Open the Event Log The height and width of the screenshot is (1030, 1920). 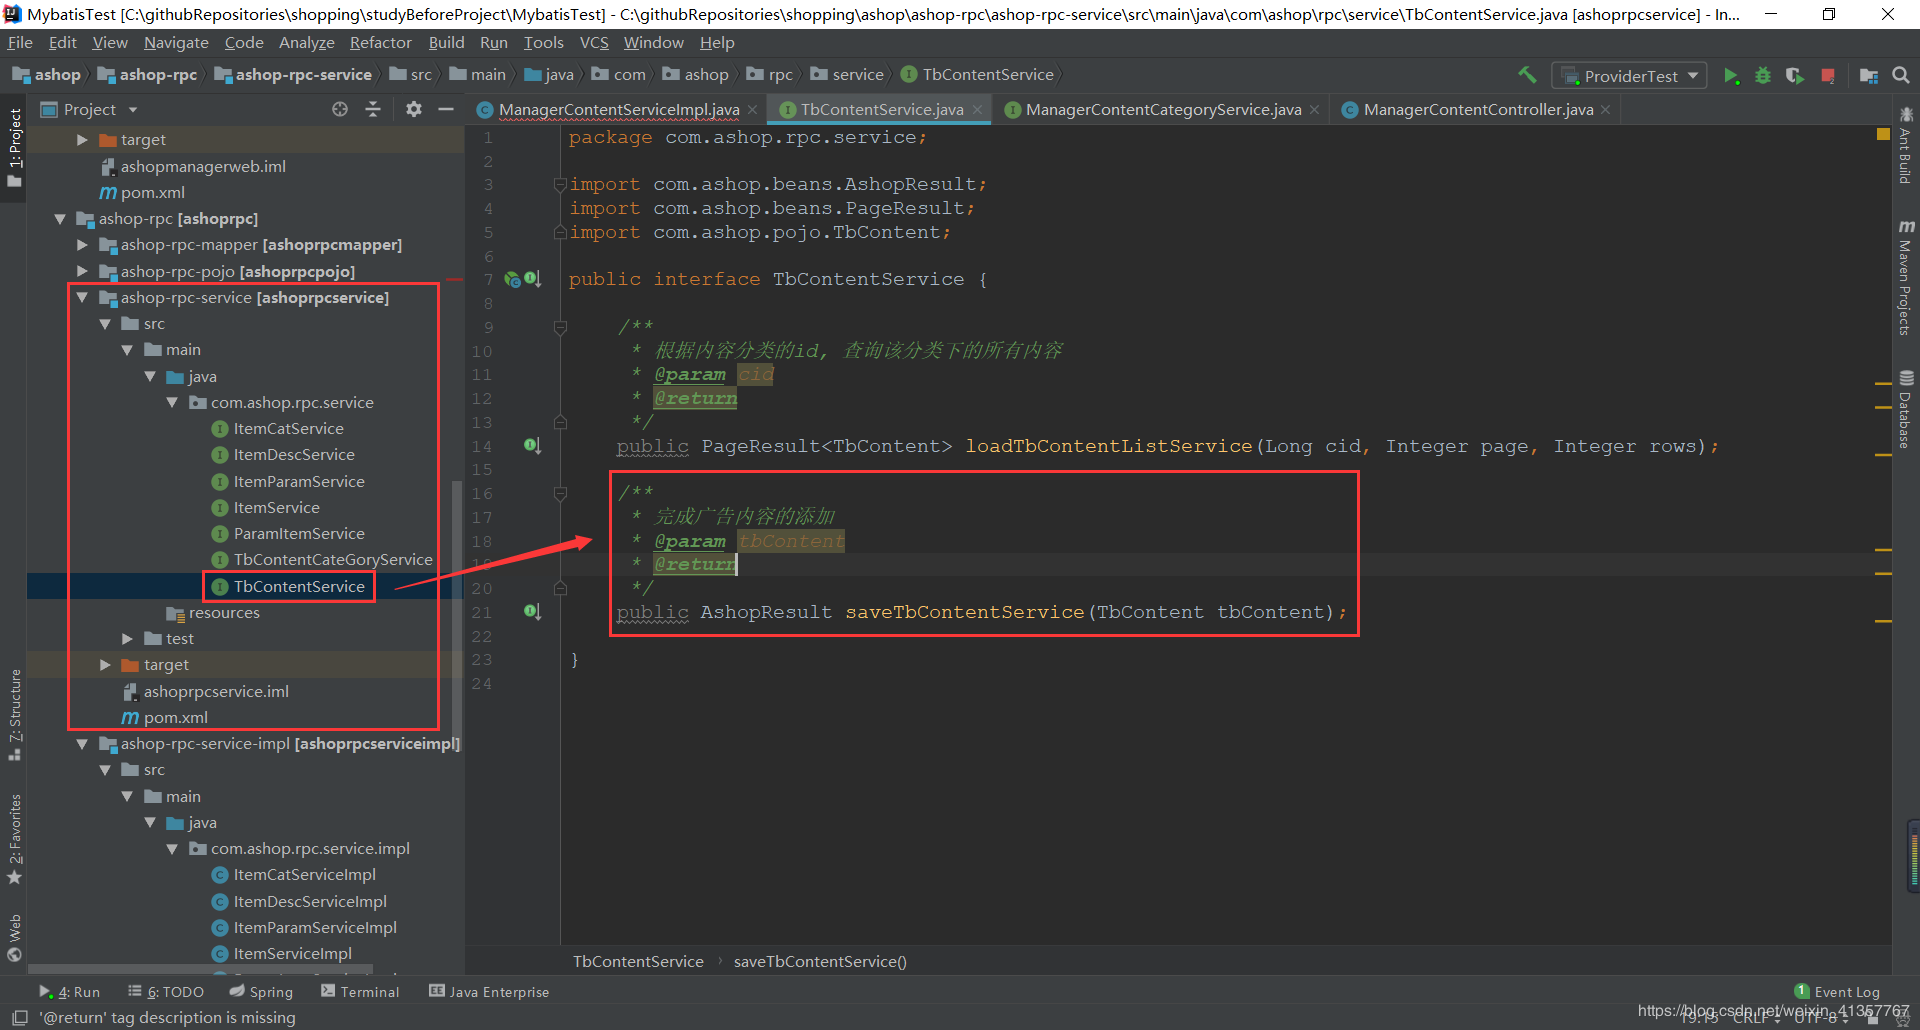click(x=1837, y=991)
